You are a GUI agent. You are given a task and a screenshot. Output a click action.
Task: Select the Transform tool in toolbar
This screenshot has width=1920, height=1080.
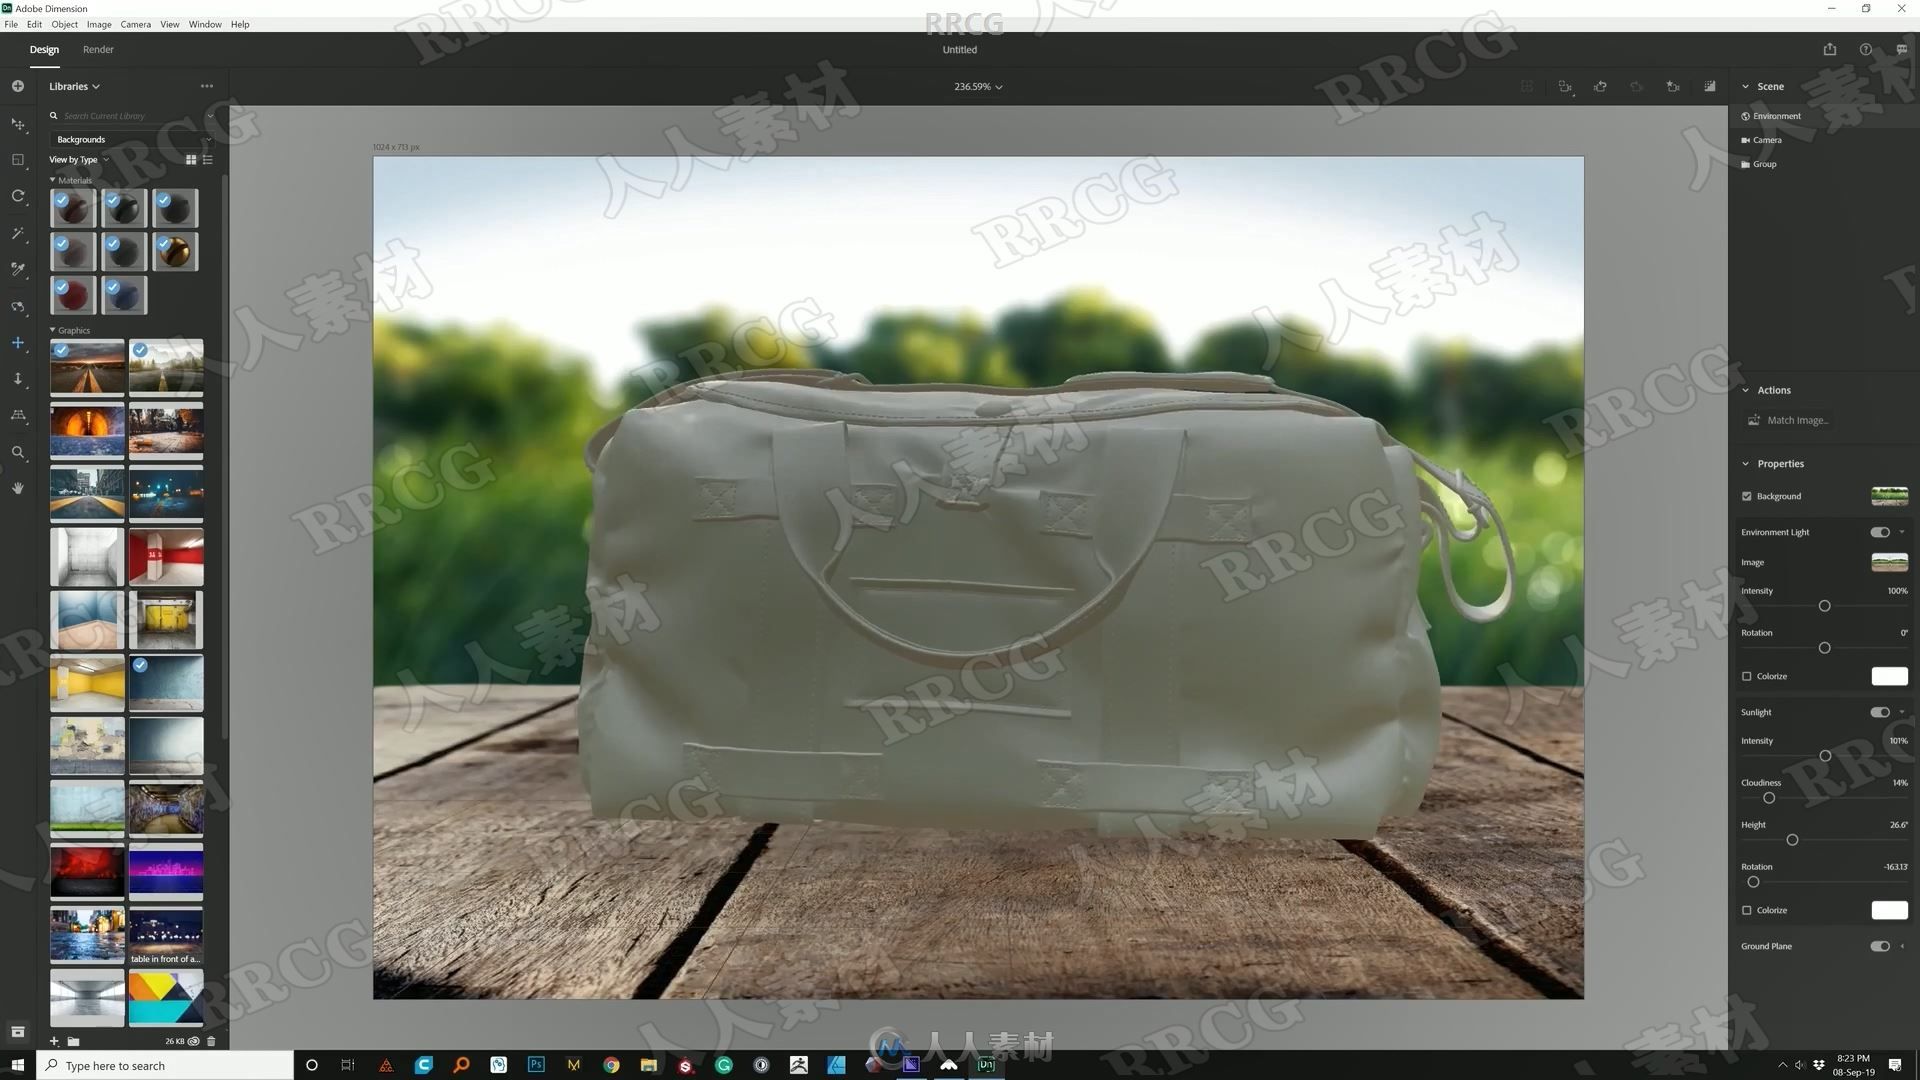point(17,123)
